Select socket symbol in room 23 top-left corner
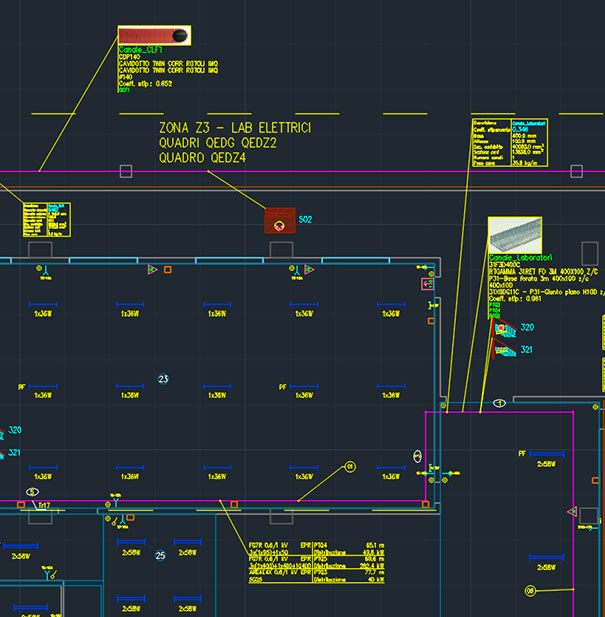 [x=44, y=272]
